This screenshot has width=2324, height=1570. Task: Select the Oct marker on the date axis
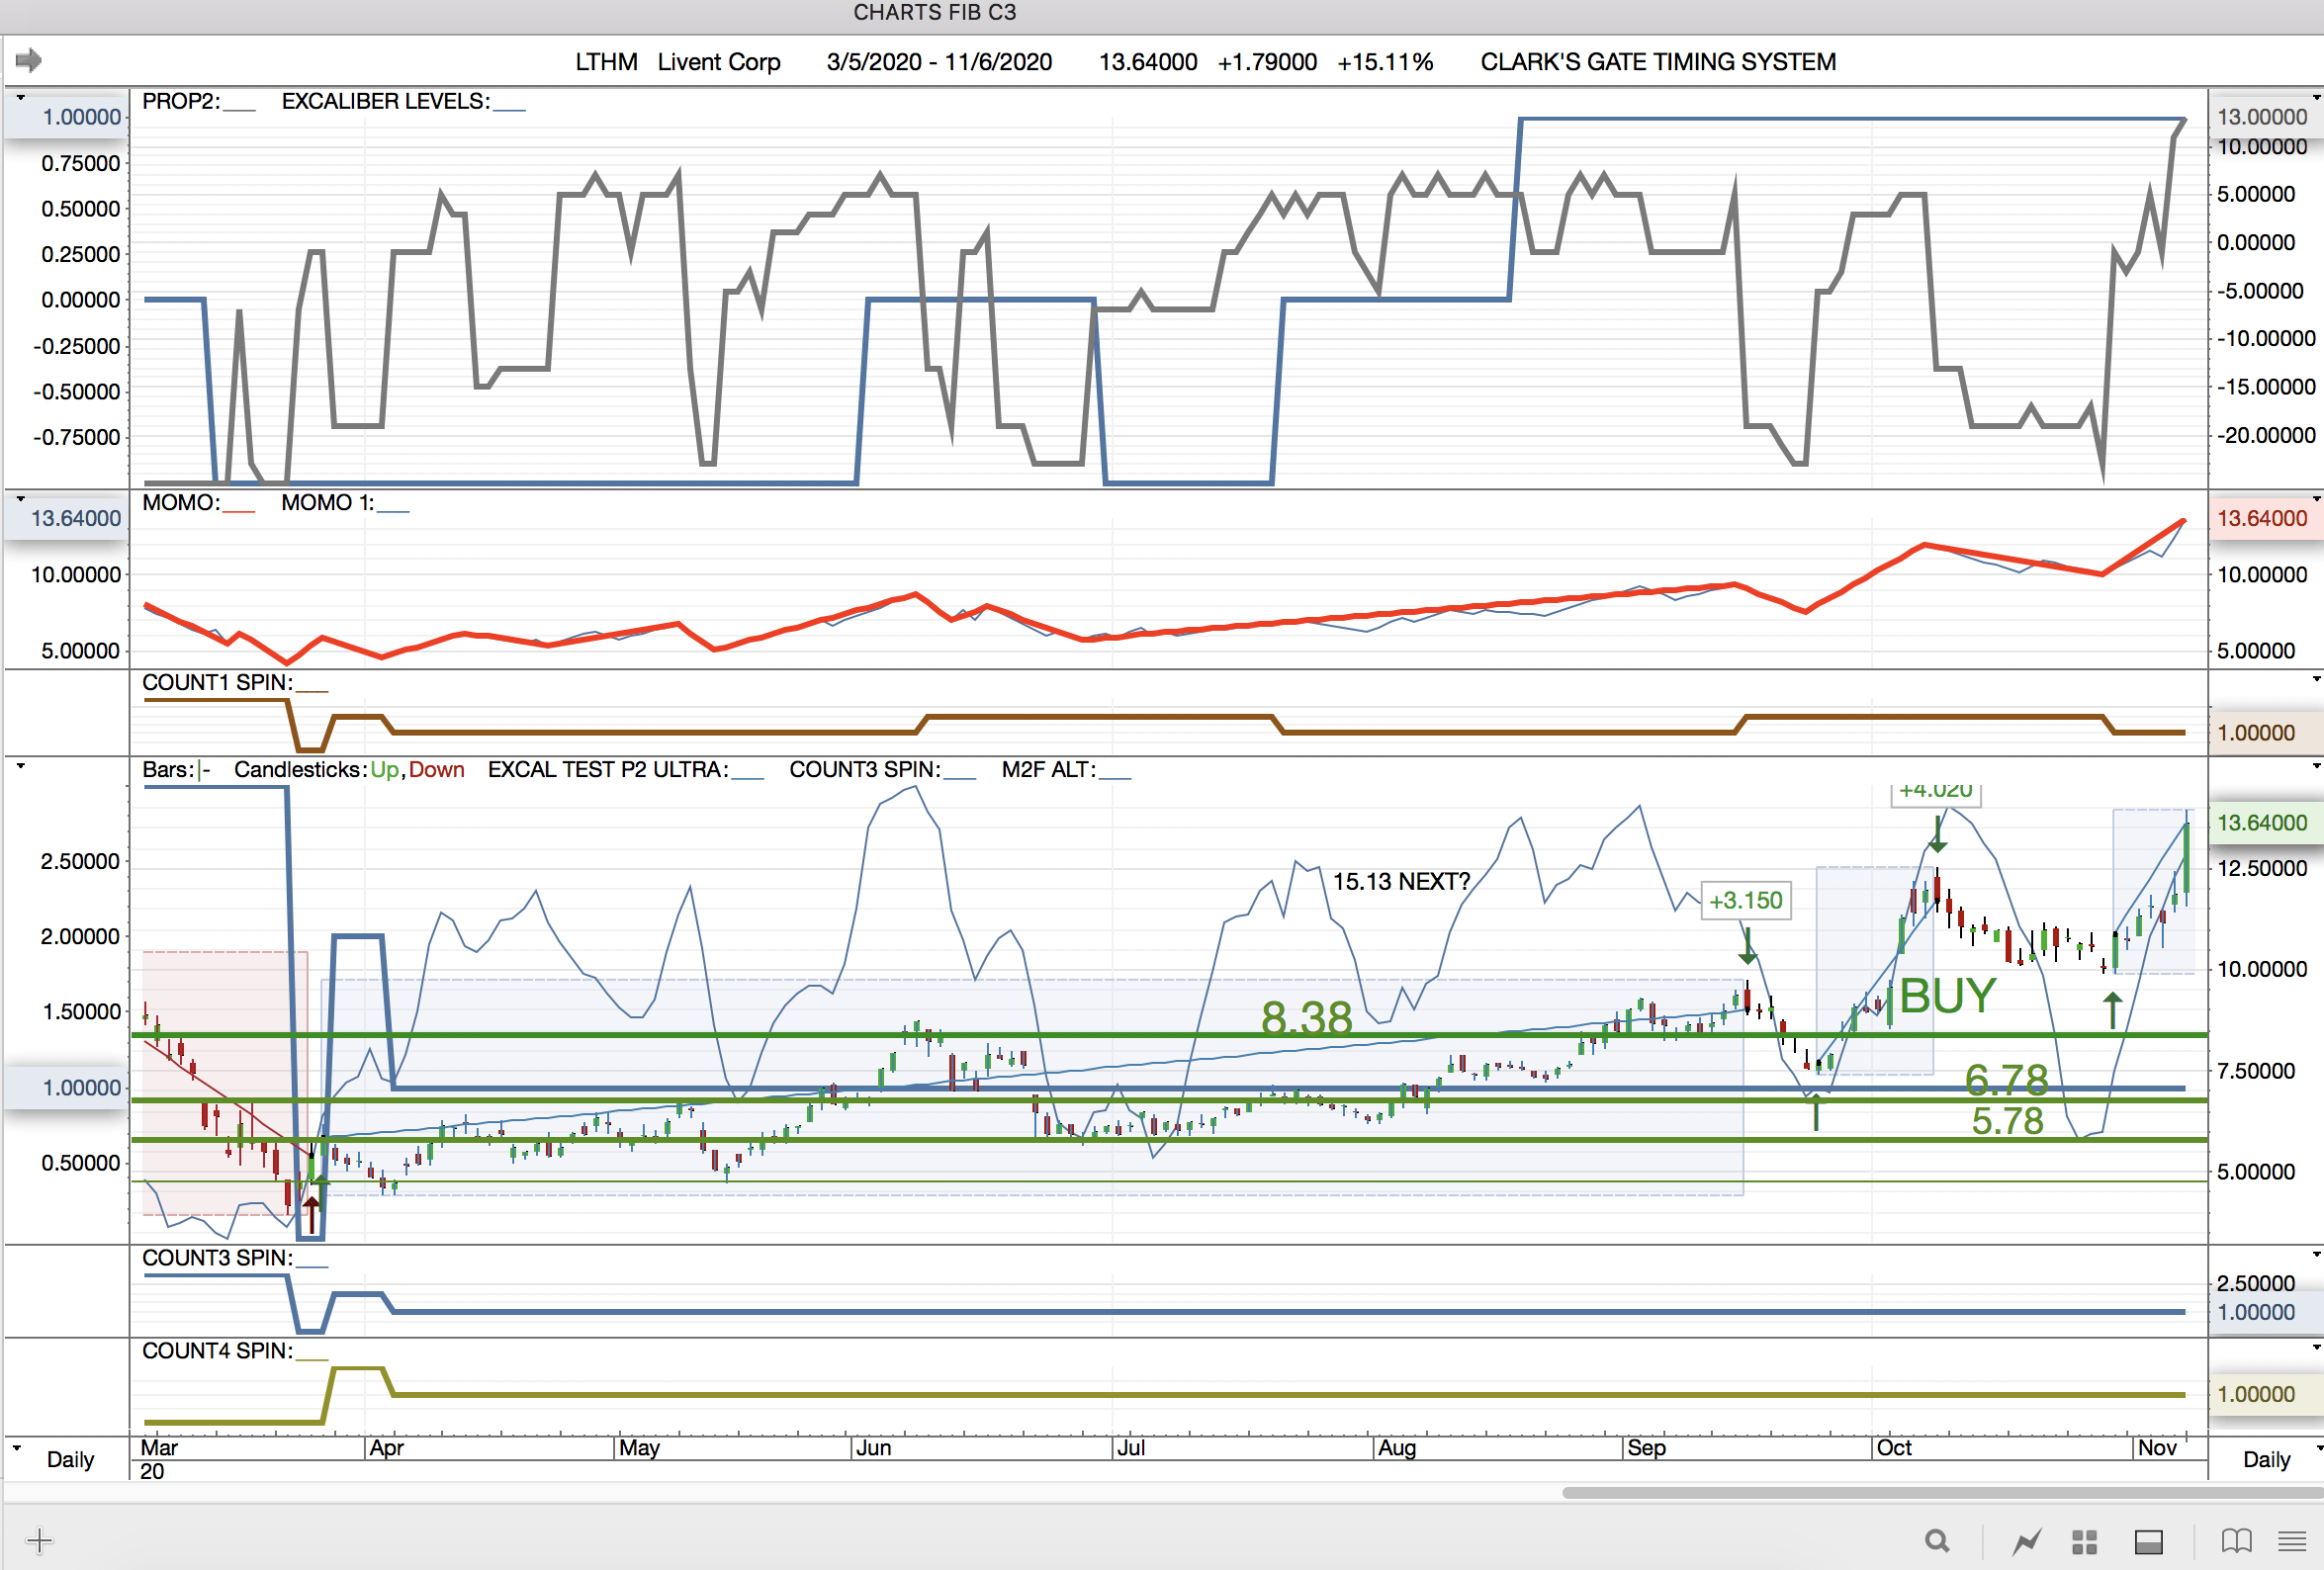coord(1893,1448)
